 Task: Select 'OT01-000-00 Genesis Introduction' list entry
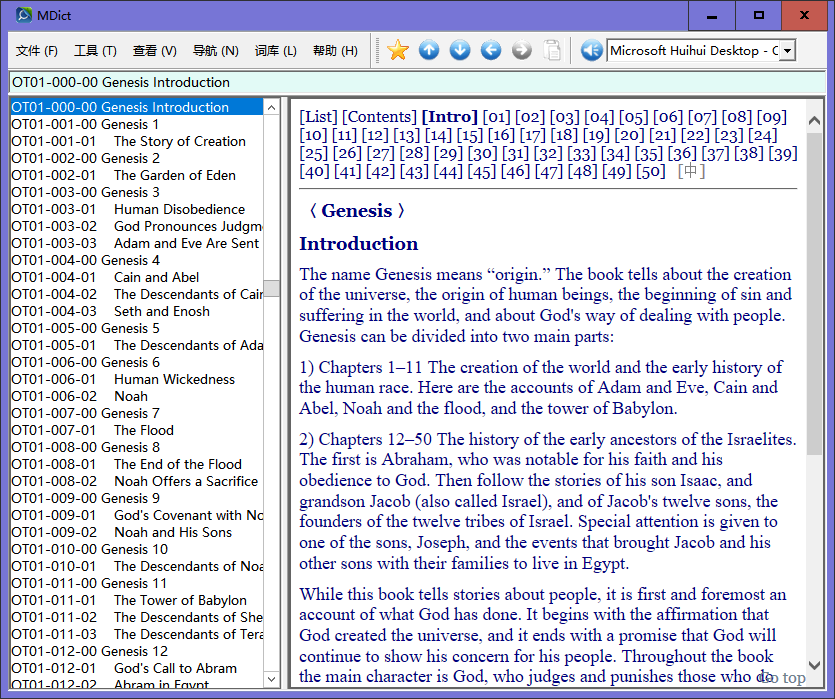pyautogui.click(x=137, y=107)
